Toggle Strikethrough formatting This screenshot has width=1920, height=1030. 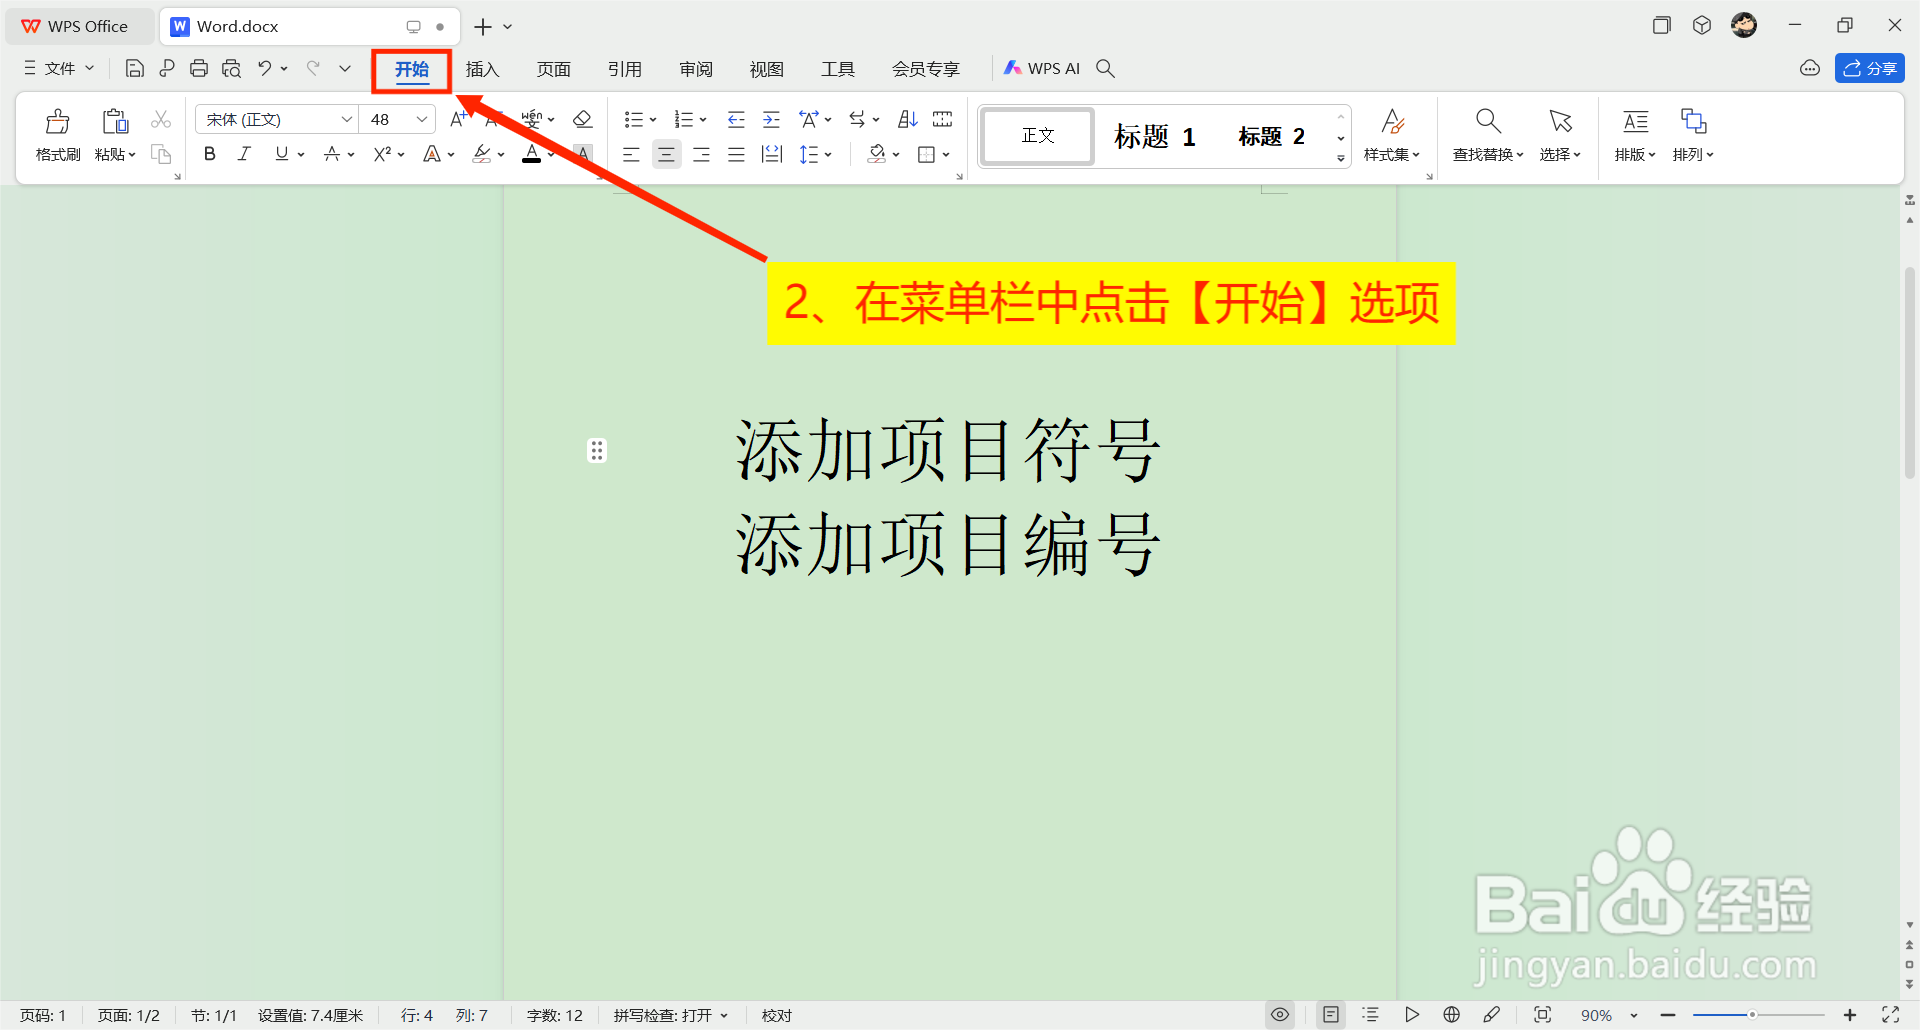point(332,154)
